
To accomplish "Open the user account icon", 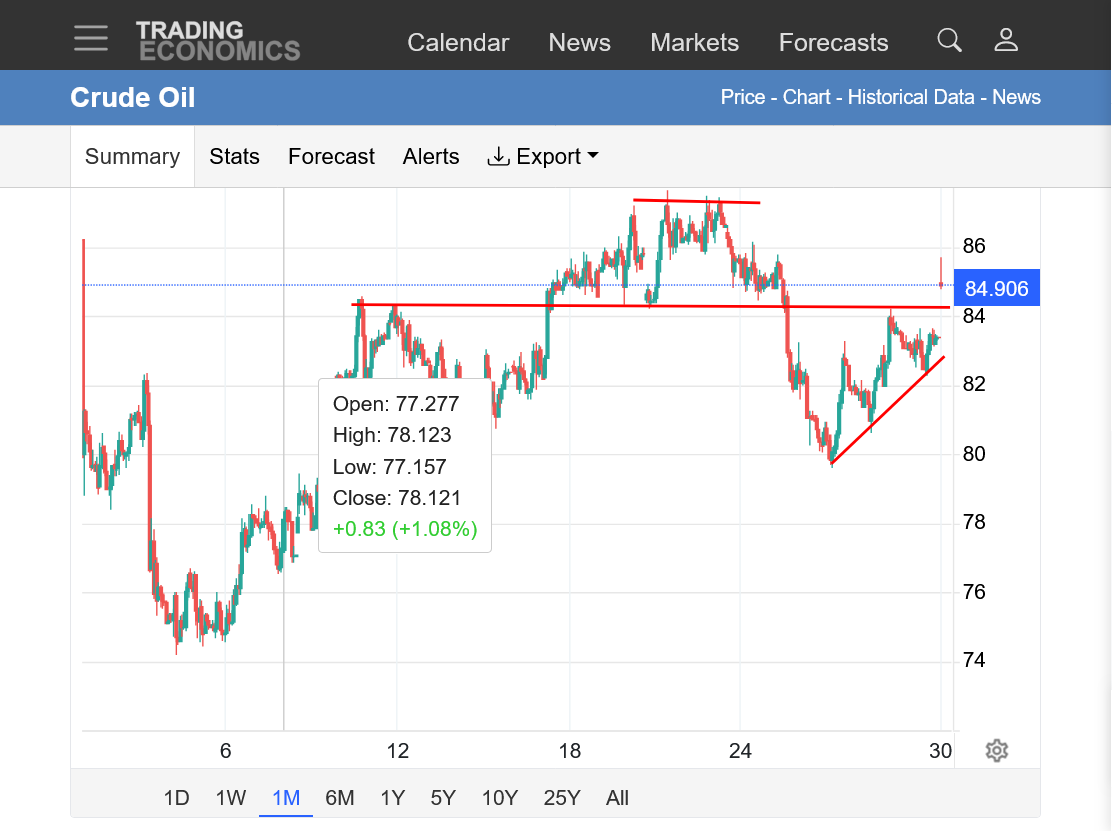I will pos(1006,40).
